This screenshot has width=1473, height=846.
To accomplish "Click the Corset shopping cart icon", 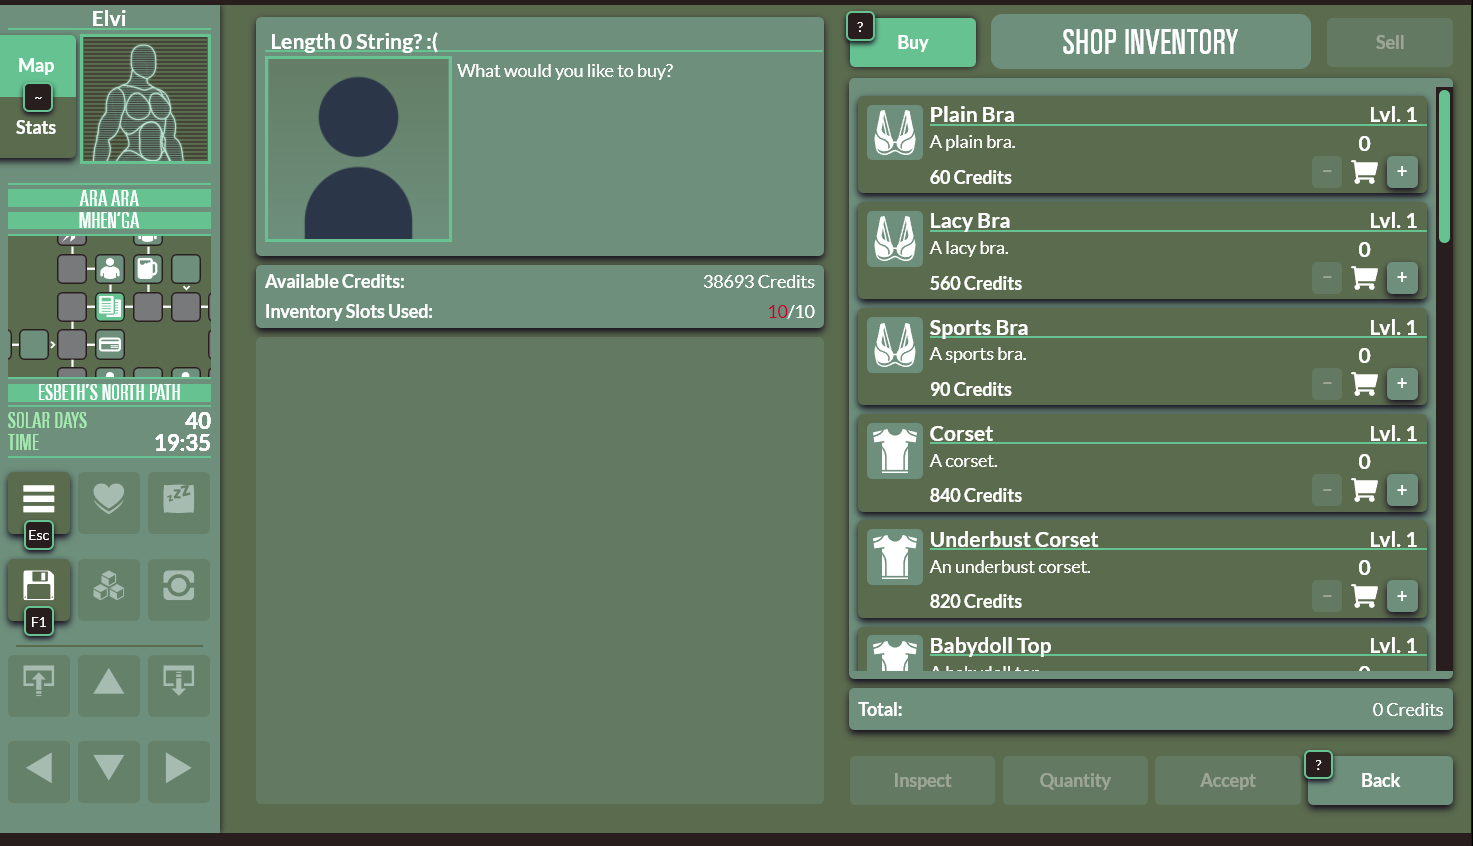I will coord(1364,490).
